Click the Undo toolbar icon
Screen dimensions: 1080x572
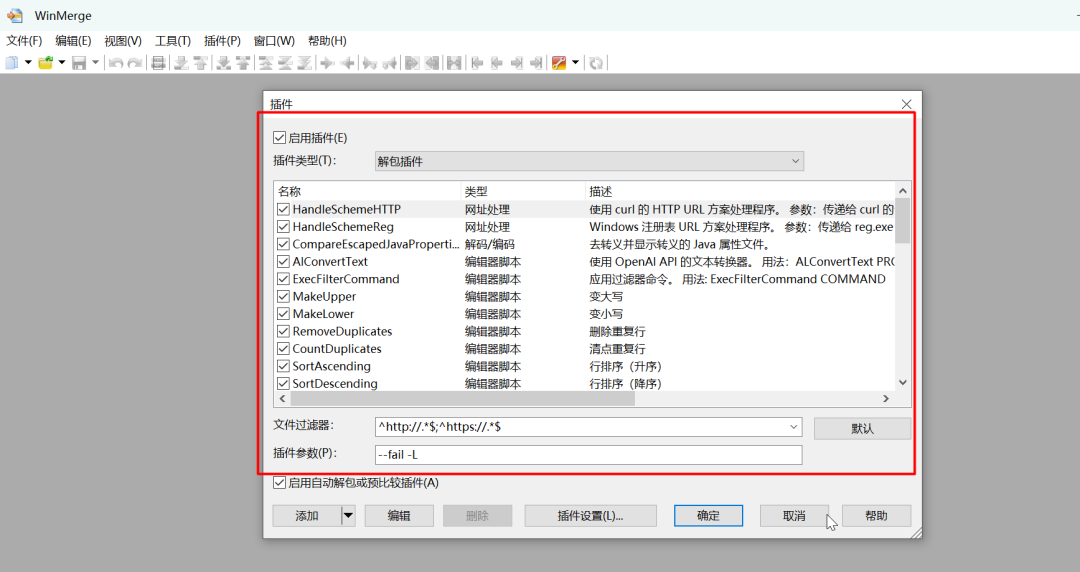click(116, 63)
